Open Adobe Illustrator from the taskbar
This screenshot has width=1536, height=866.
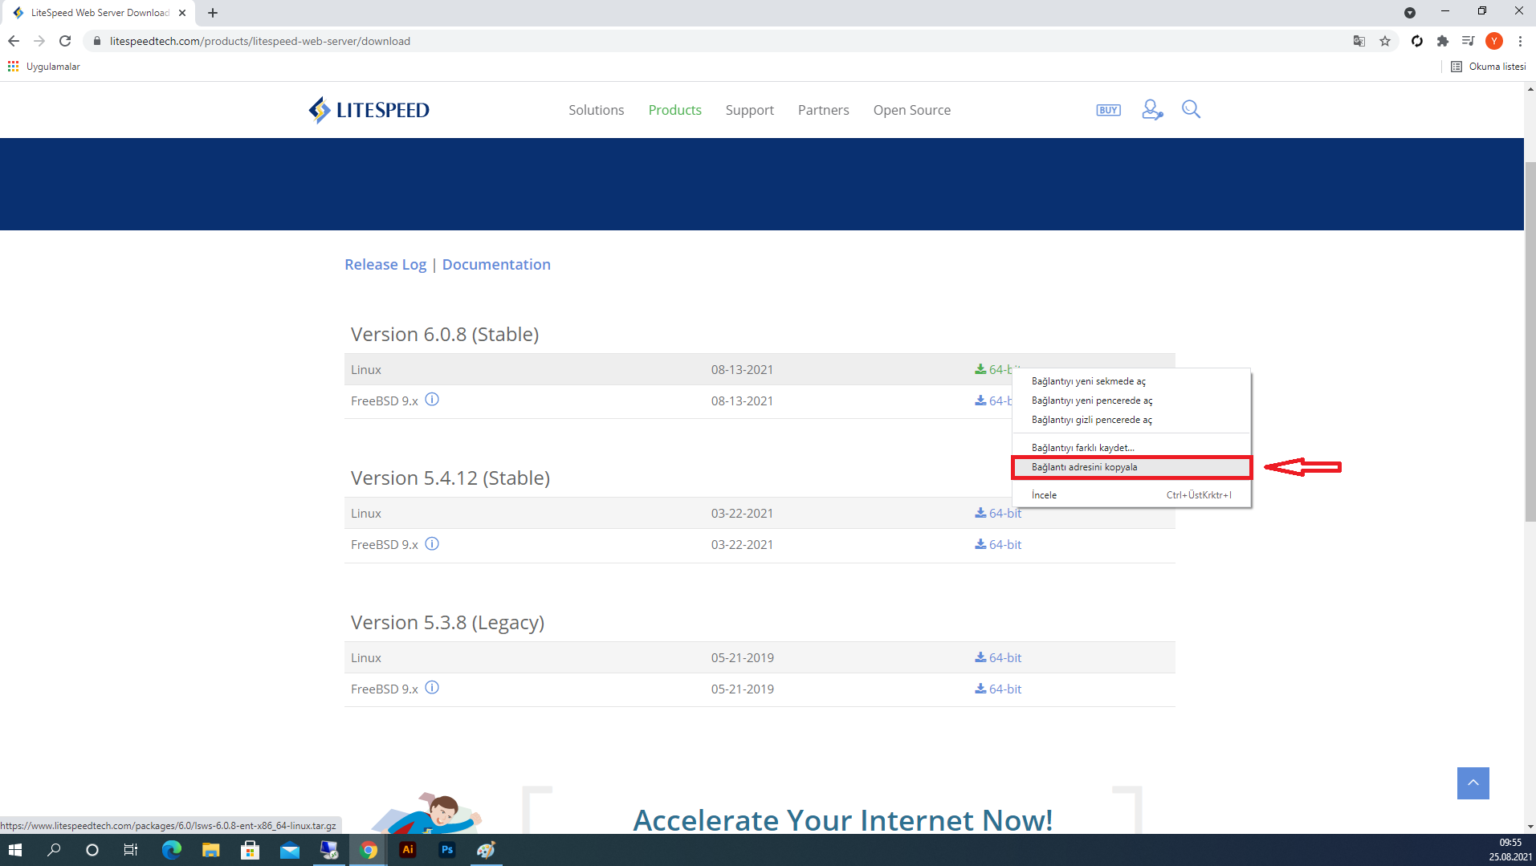(x=407, y=850)
